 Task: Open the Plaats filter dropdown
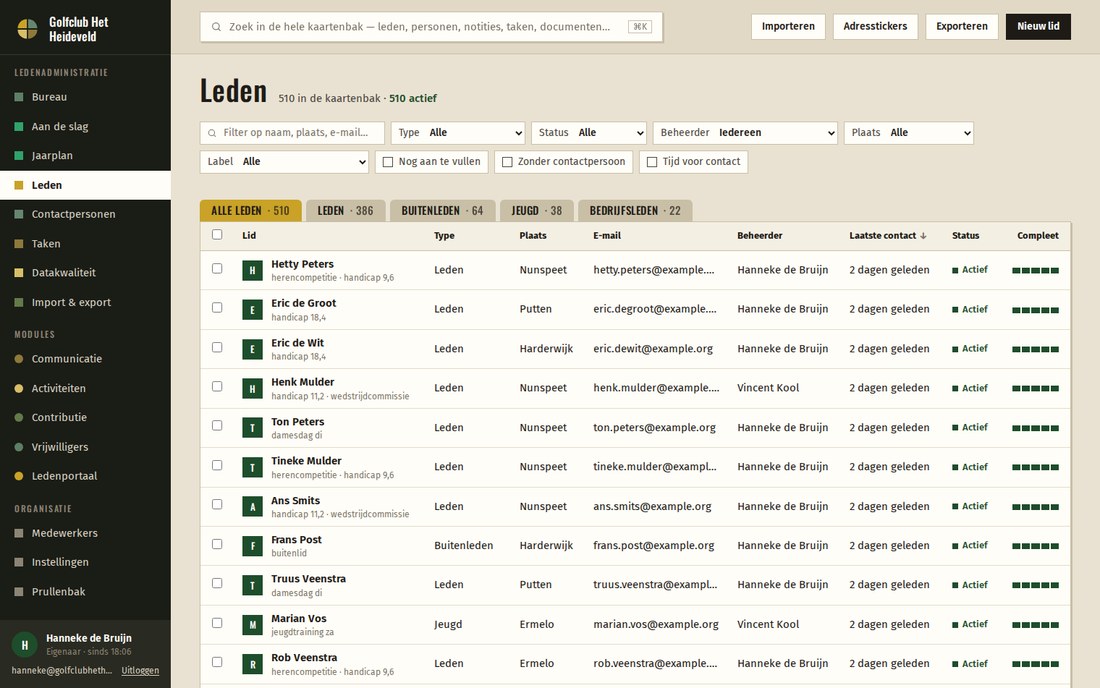[908, 133]
